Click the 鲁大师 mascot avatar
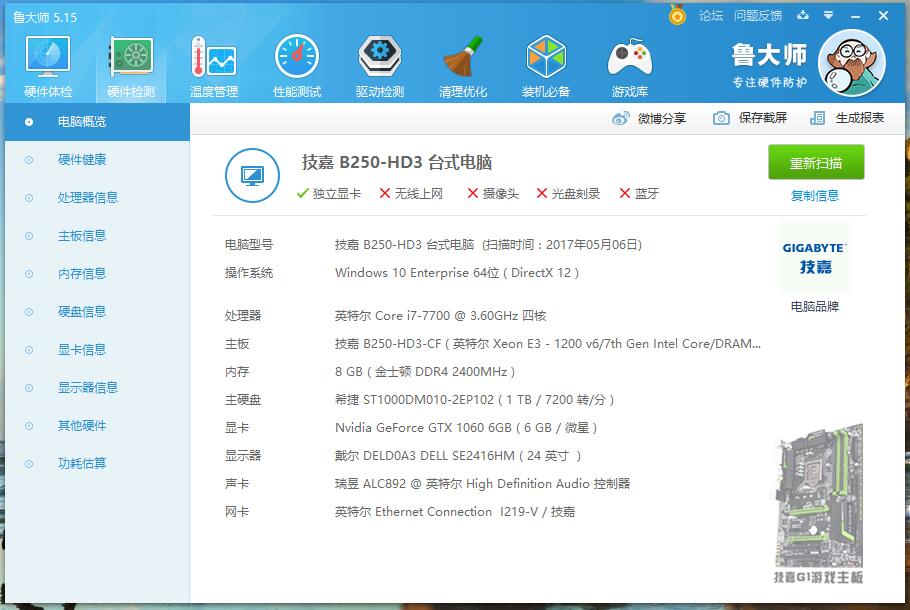The height and width of the screenshot is (610, 910). click(852, 63)
